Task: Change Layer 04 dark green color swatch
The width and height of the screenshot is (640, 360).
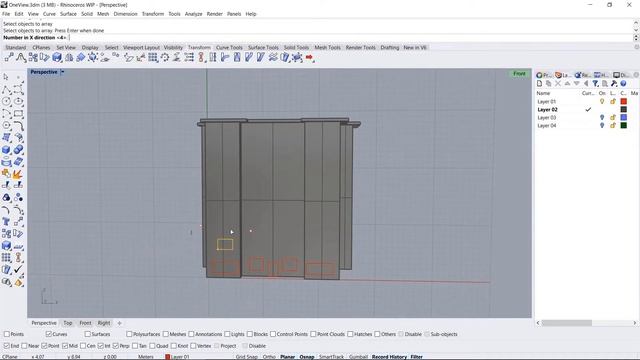Action: point(624,126)
